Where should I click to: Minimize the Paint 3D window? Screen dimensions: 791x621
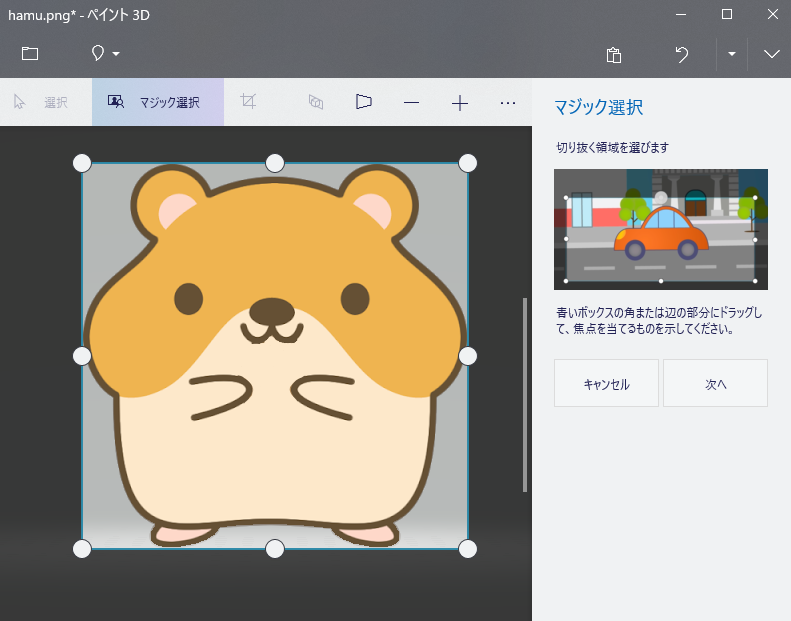(681, 15)
